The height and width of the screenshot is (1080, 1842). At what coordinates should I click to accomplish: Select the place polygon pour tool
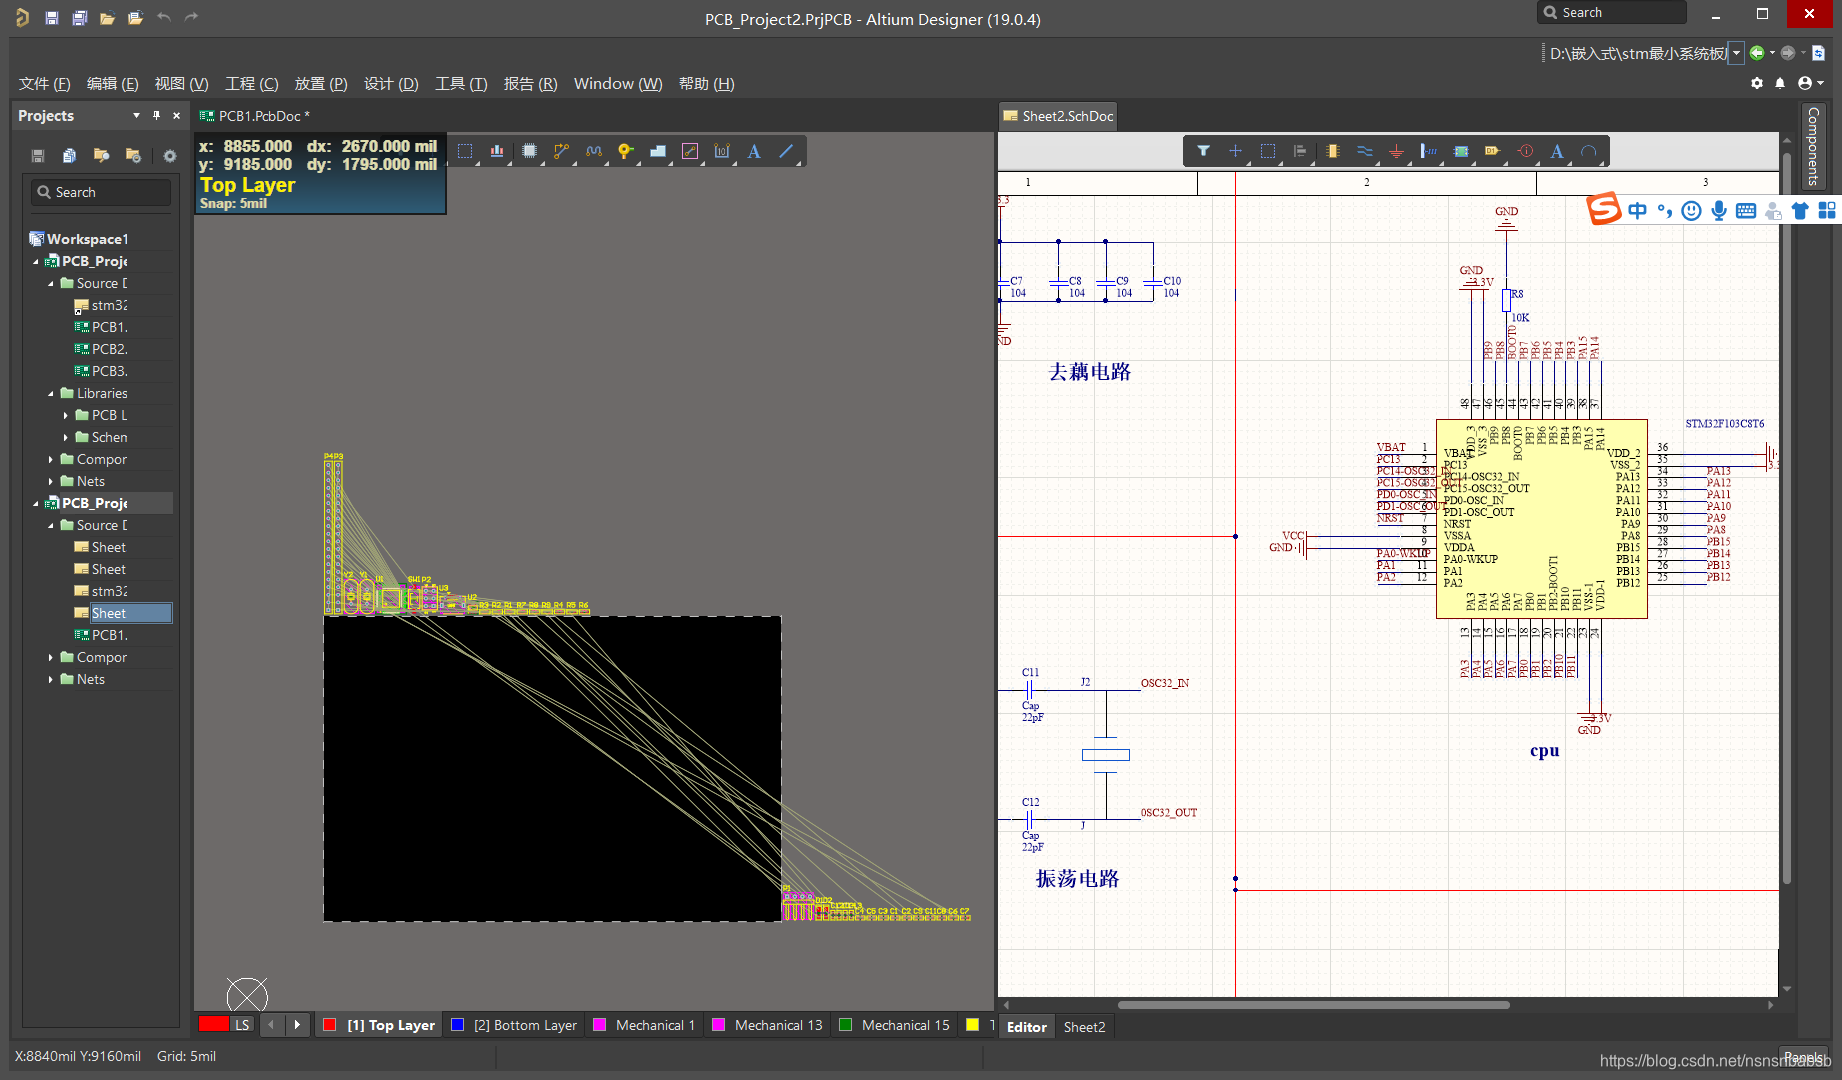[657, 151]
